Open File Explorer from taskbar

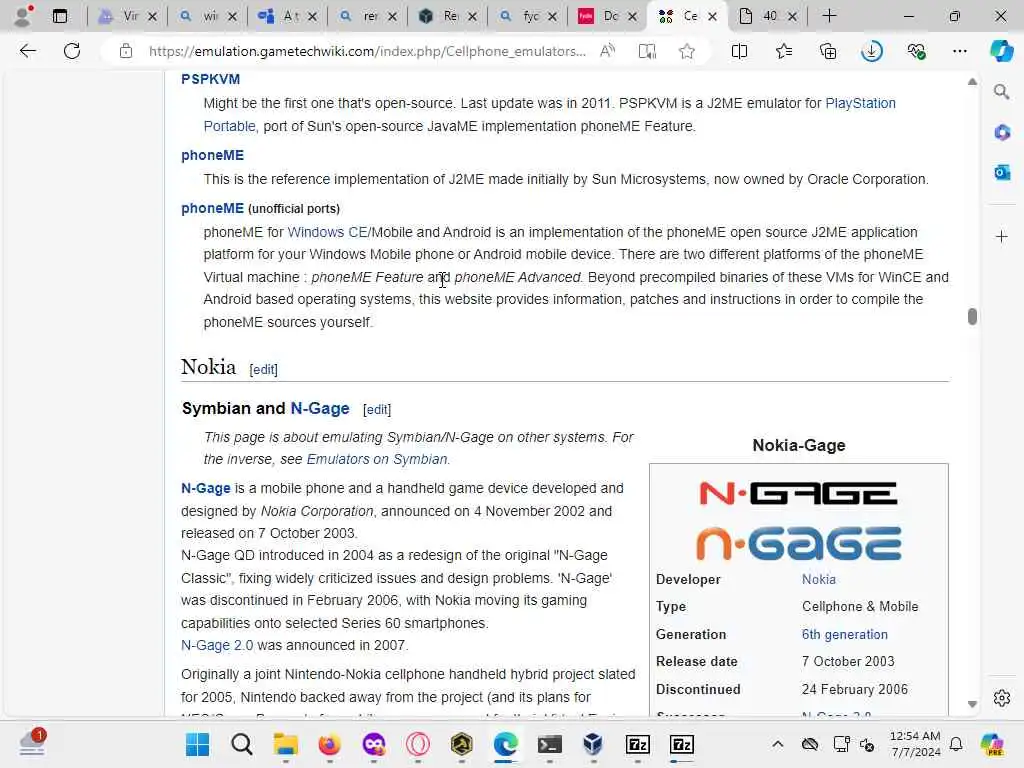click(285, 744)
